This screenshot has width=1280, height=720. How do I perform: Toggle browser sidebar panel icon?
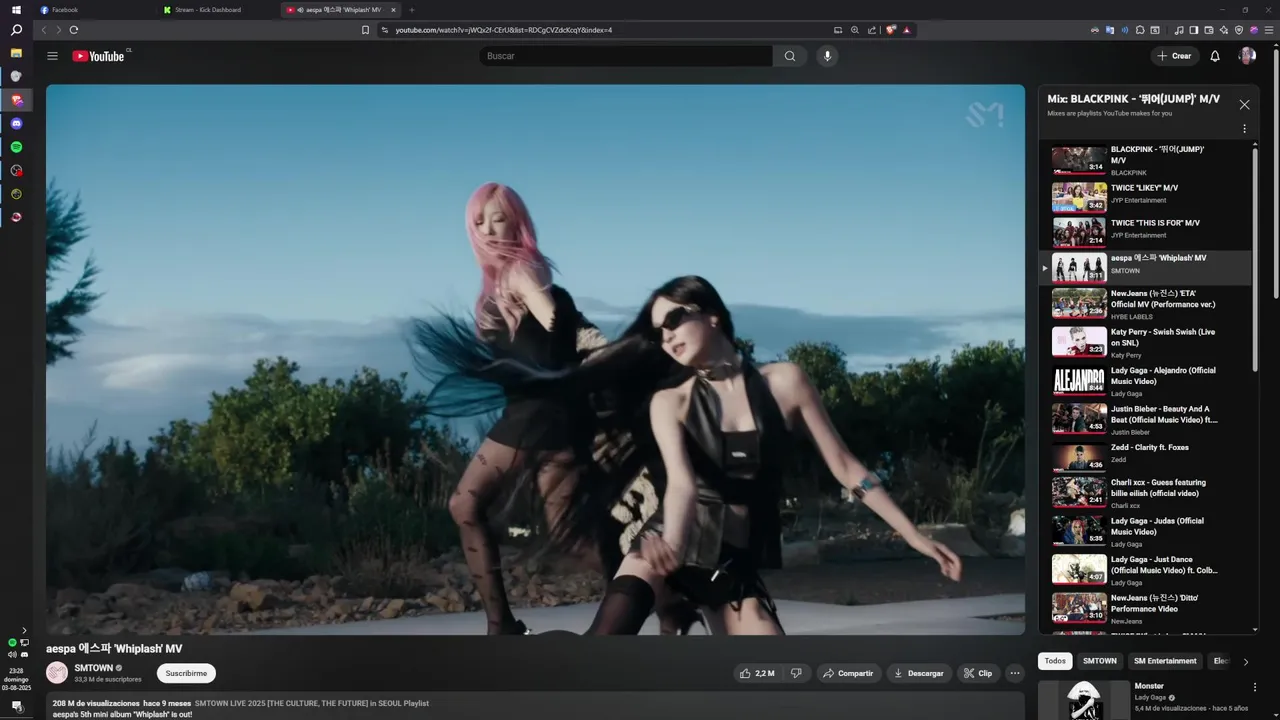[x=1194, y=30]
